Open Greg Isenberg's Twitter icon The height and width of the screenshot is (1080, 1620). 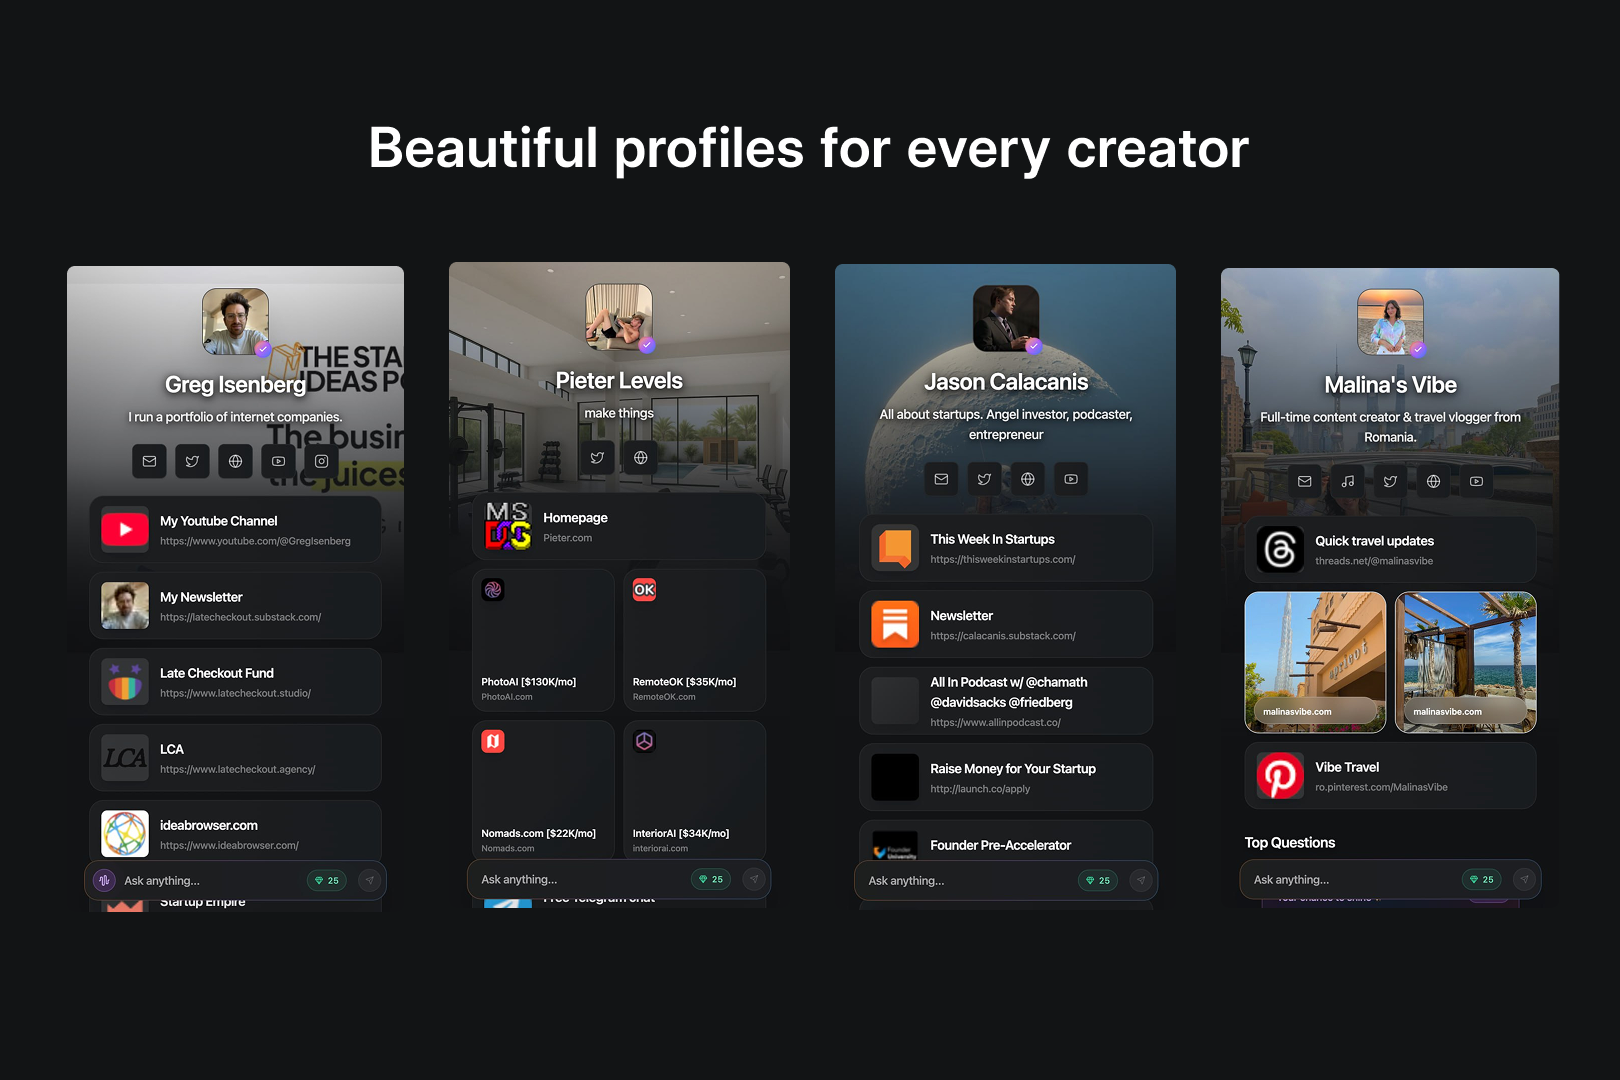click(x=192, y=461)
